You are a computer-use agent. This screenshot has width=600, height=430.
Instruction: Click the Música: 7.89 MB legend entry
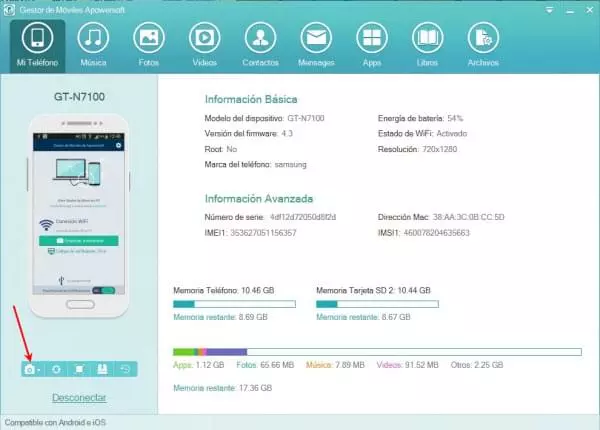335,365
